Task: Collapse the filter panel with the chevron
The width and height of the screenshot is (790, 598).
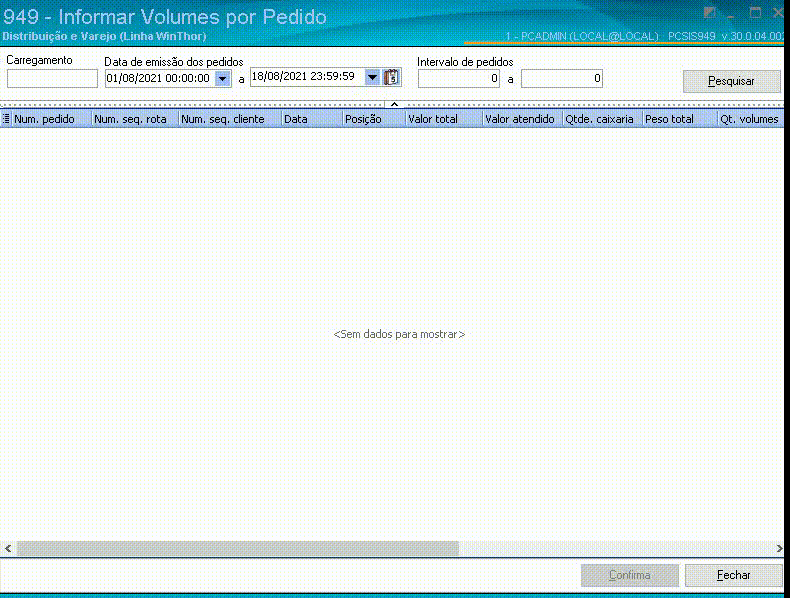Action: (394, 104)
